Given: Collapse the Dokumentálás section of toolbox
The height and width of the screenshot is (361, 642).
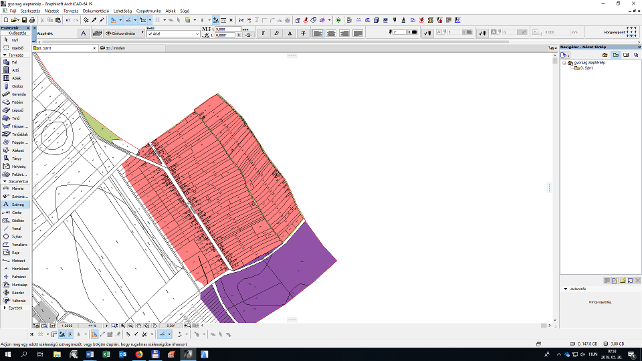Looking at the screenshot, I should [x=5, y=181].
